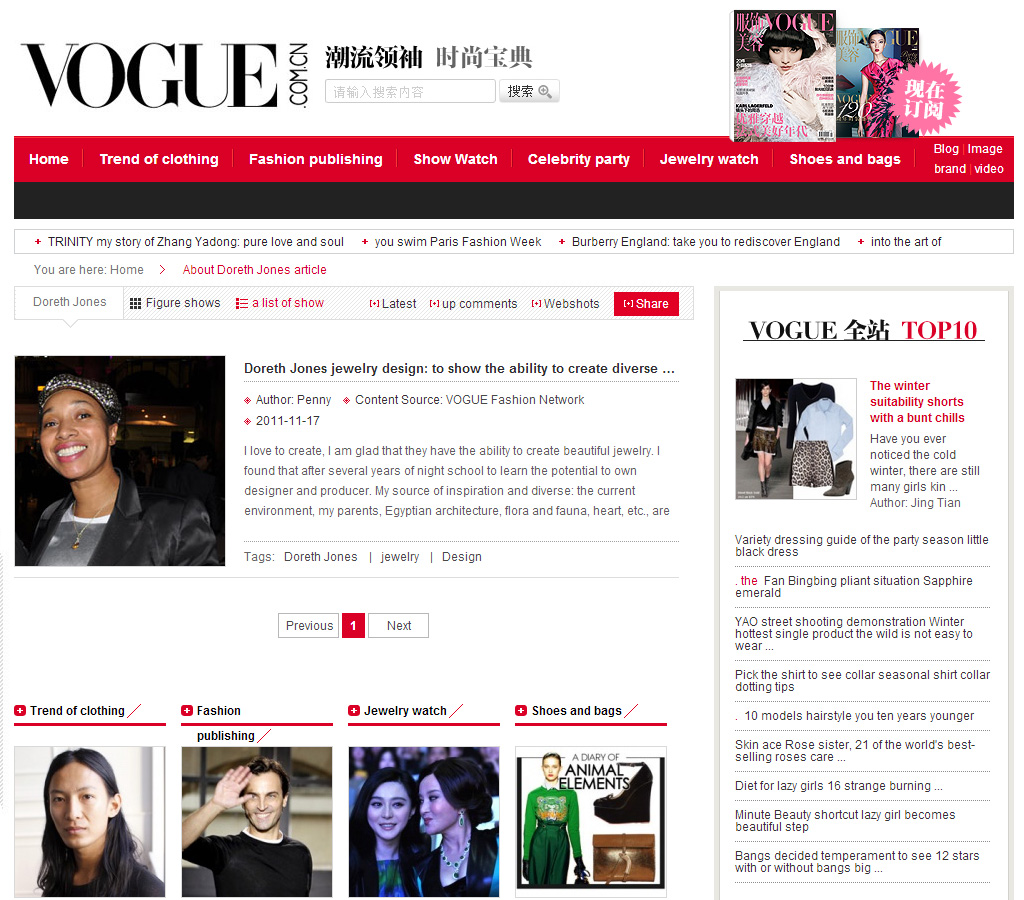Click About Doreth Jones article breadcrumb
Image resolution: width=1024 pixels, height=900 pixels.
point(255,270)
